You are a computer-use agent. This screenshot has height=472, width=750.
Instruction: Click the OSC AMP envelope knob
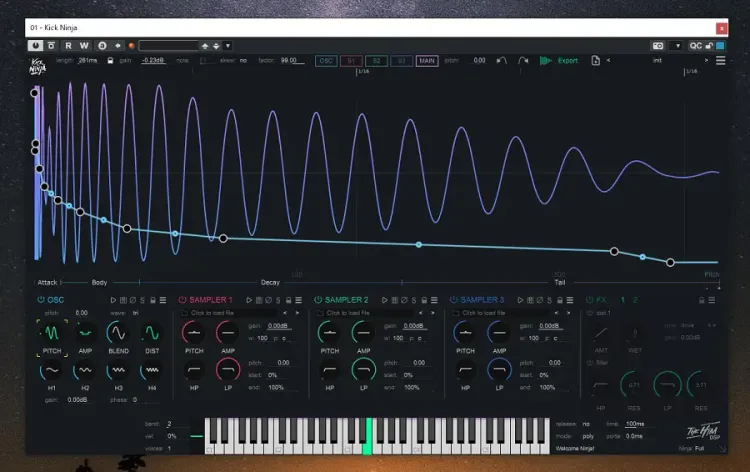click(x=85, y=332)
